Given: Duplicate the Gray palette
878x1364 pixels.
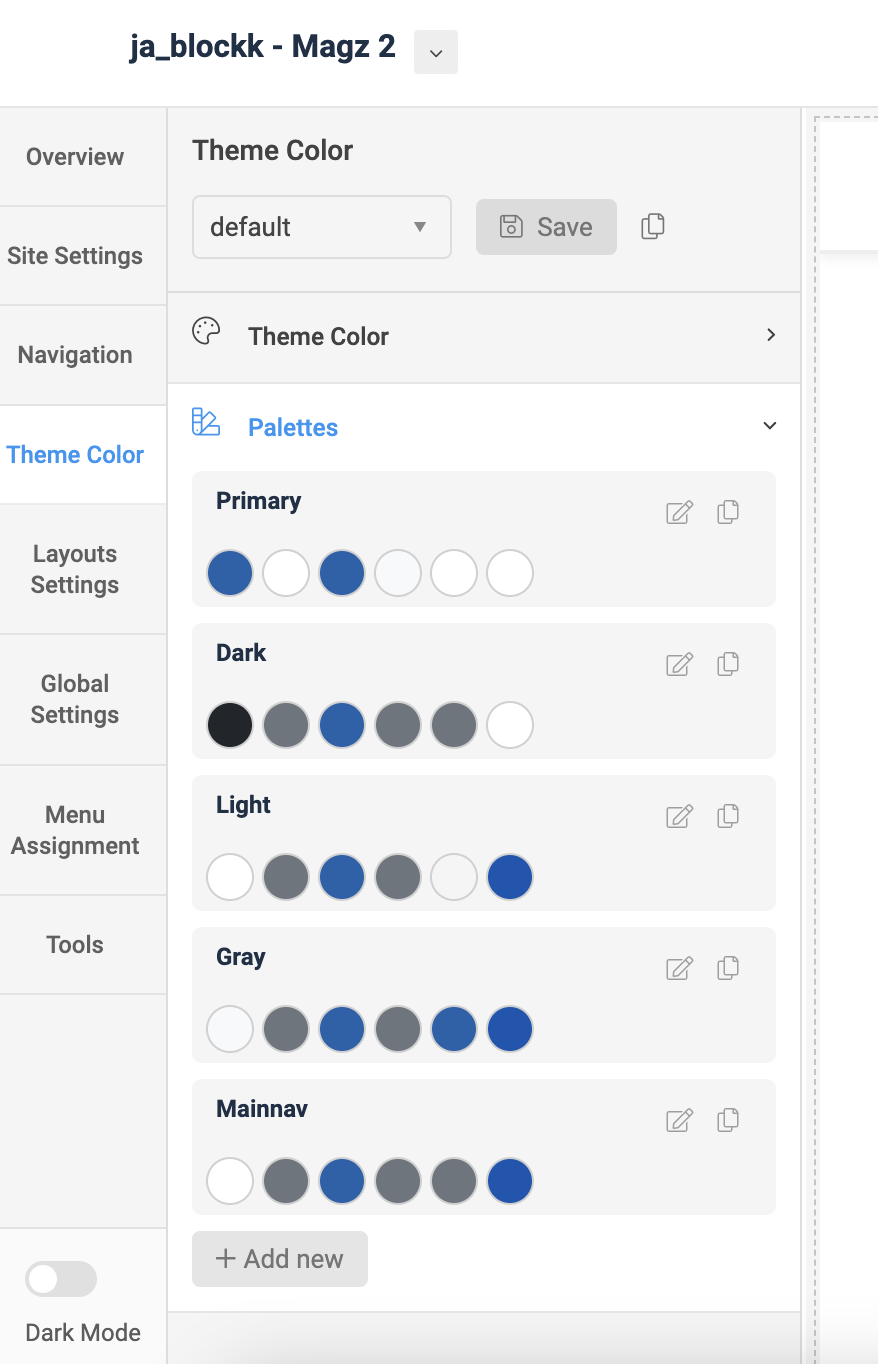Looking at the screenshot, I should point(728,968).
